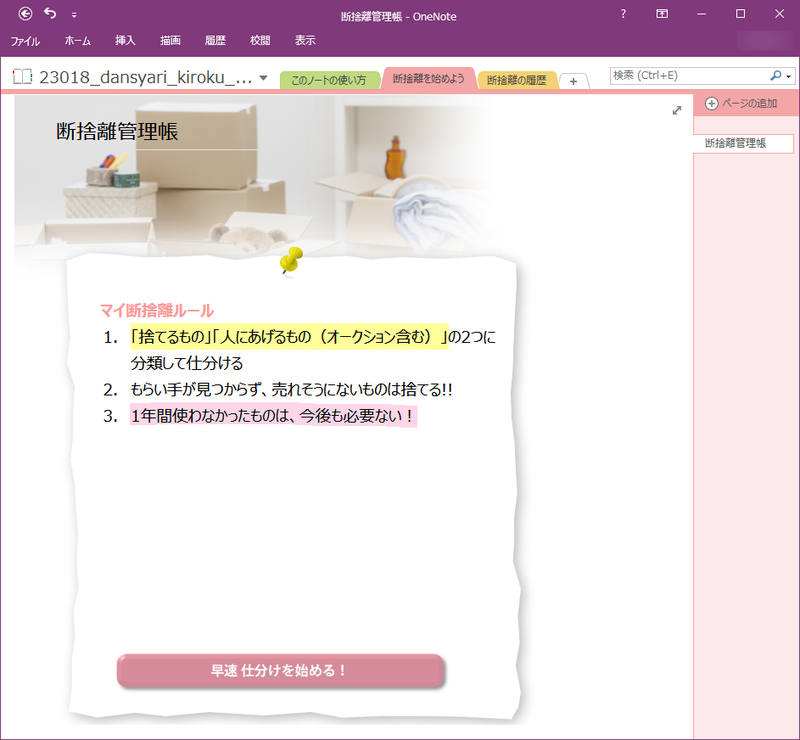
Task: Click ページの追加 to add a new page
Action: 742,103
